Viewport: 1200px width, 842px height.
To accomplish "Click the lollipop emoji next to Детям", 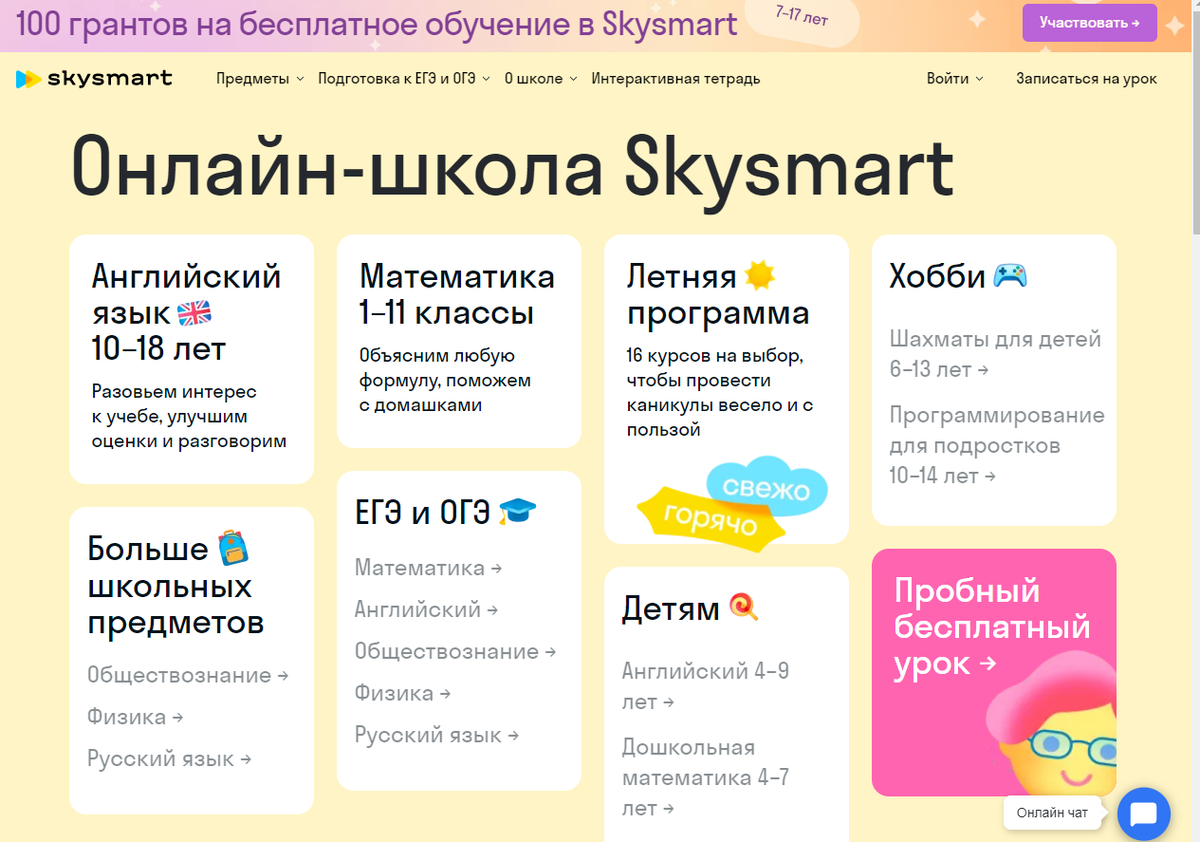I will click(x=743, y=606).
